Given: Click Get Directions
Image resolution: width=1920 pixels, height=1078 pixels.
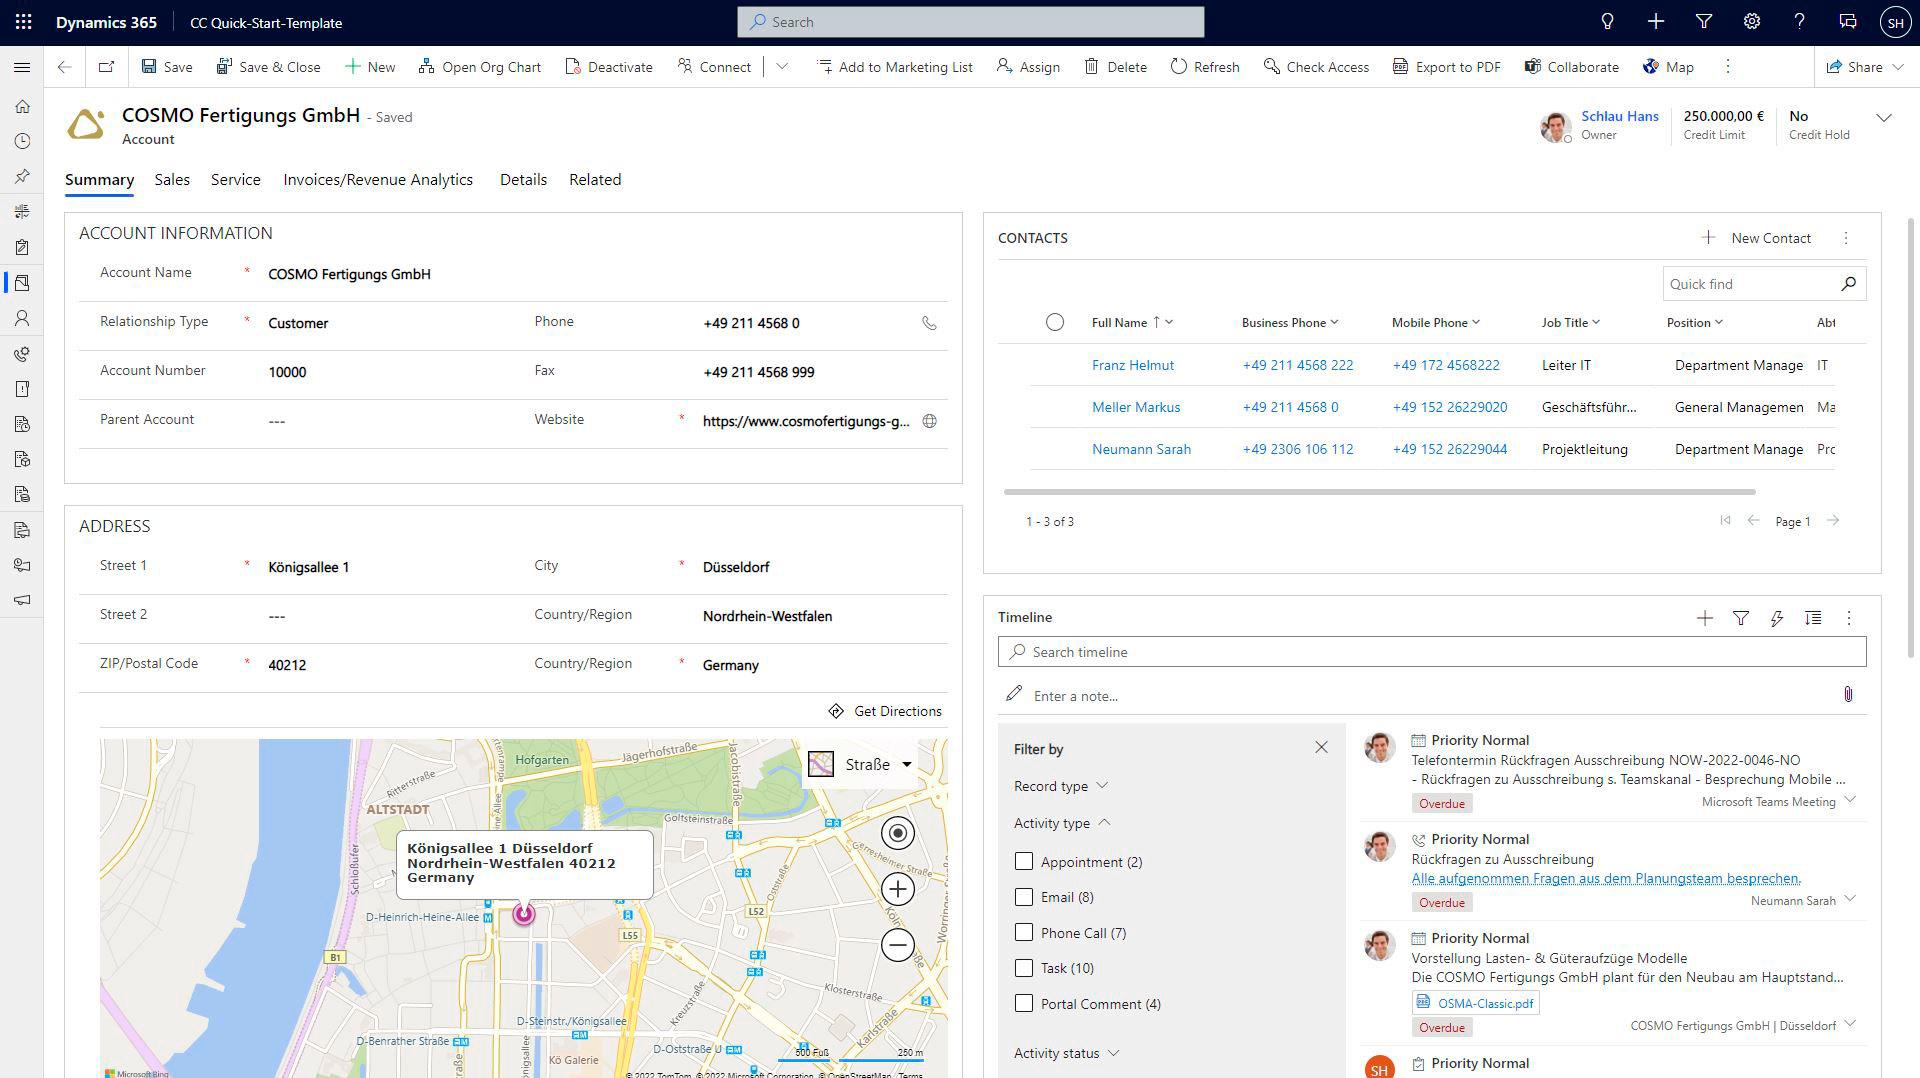Looking at the screenshot, I should 885,711.
